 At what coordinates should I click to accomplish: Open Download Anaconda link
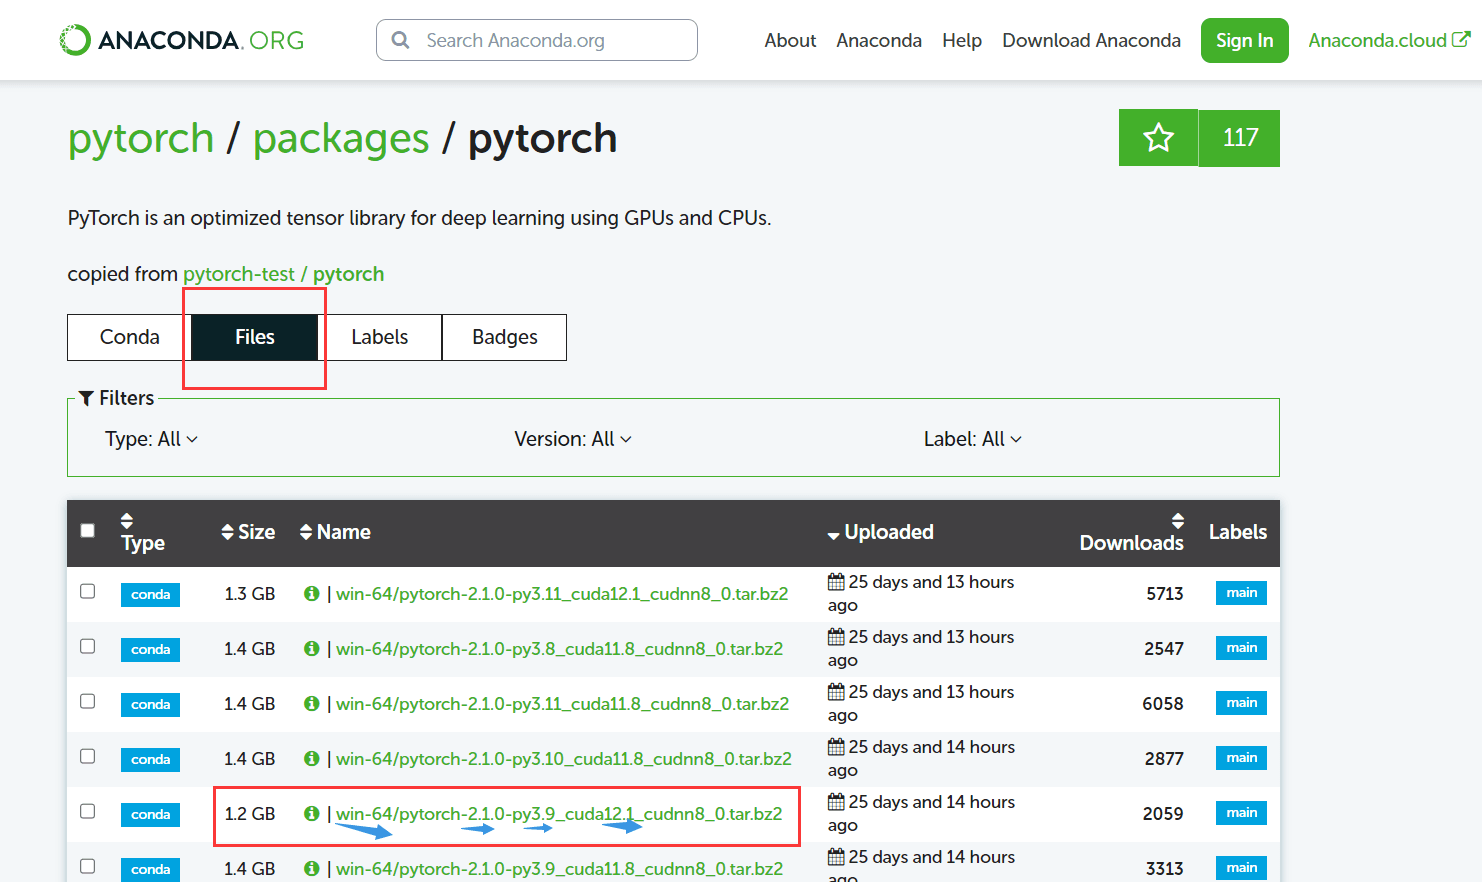1091,40
